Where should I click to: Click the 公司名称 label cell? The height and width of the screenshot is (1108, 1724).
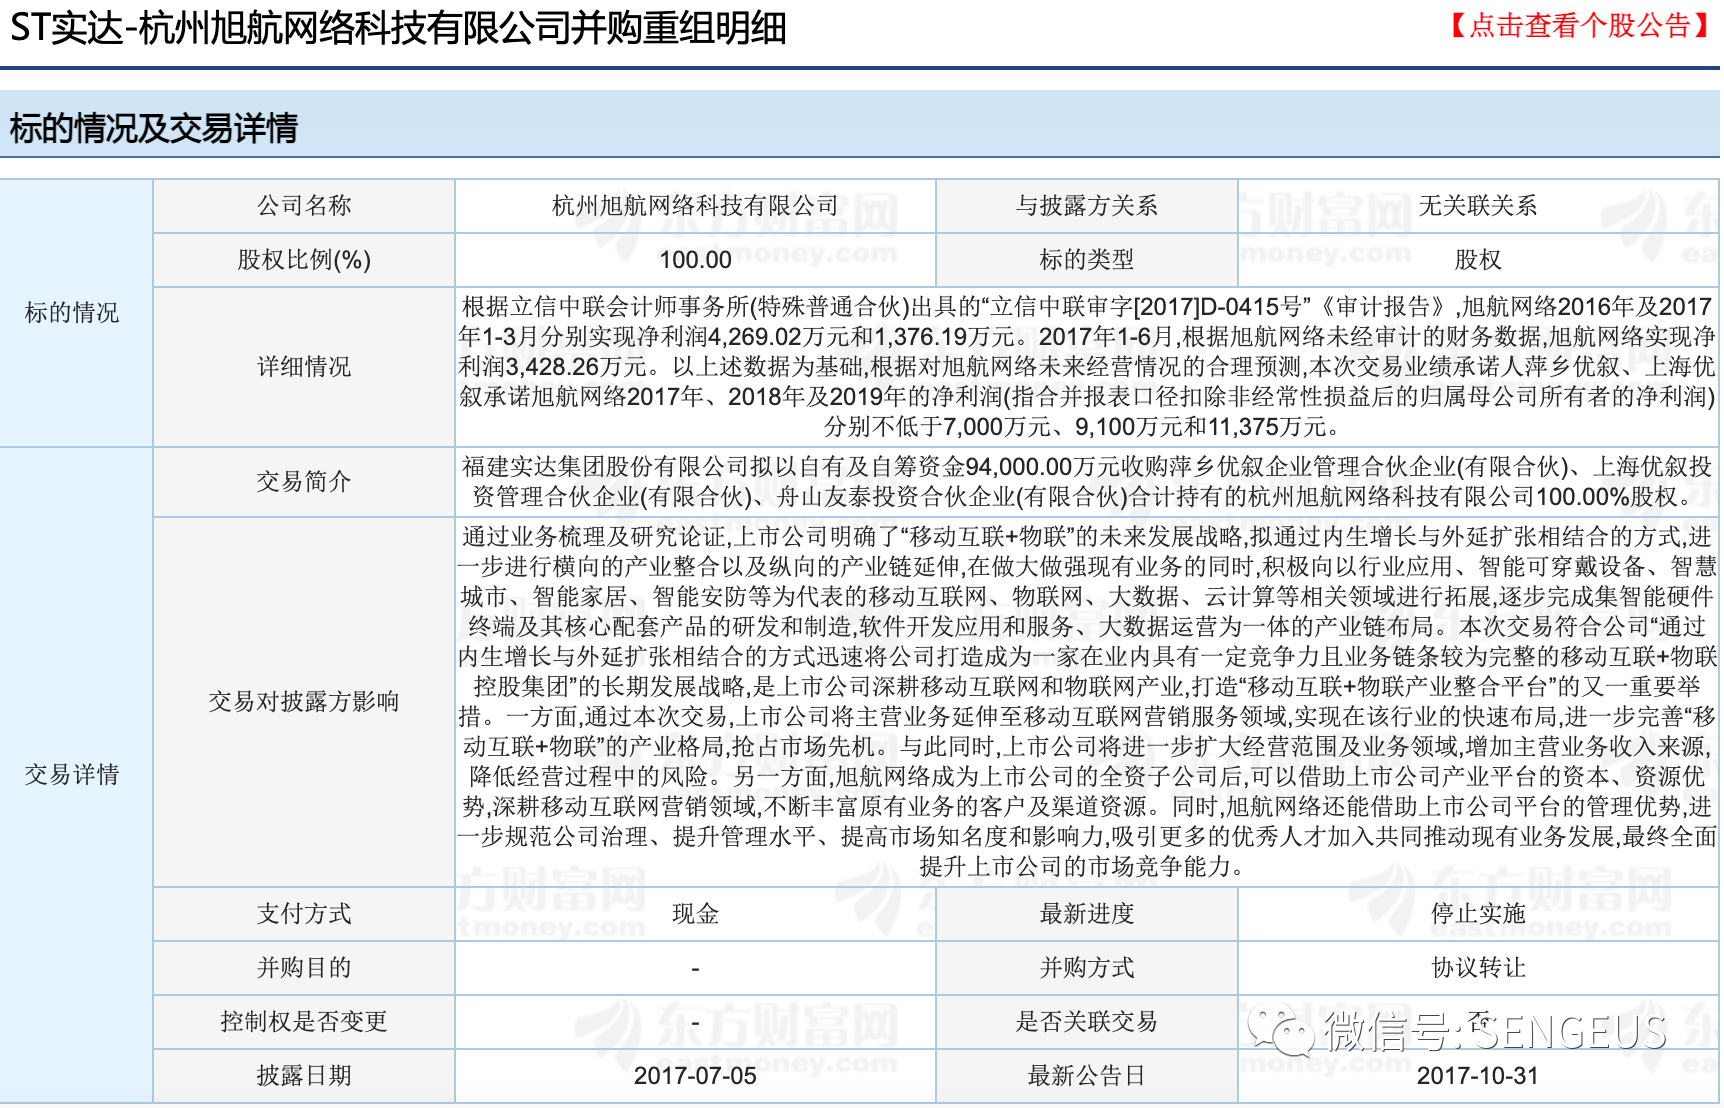[x=304, y=206]
